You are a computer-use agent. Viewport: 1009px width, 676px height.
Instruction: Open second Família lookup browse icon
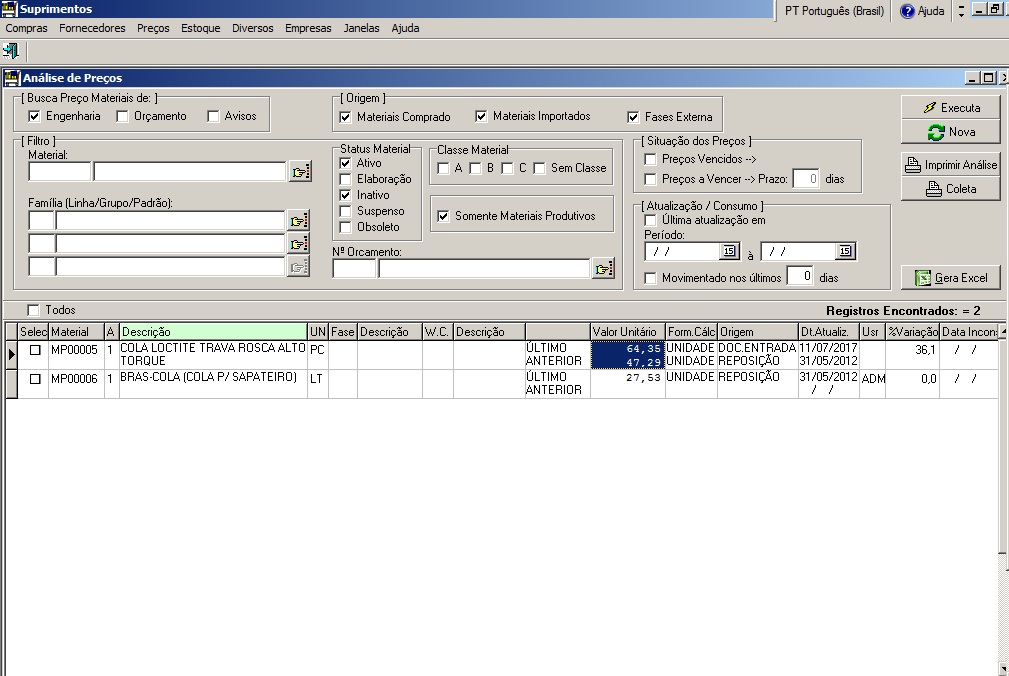click(298, 244)
